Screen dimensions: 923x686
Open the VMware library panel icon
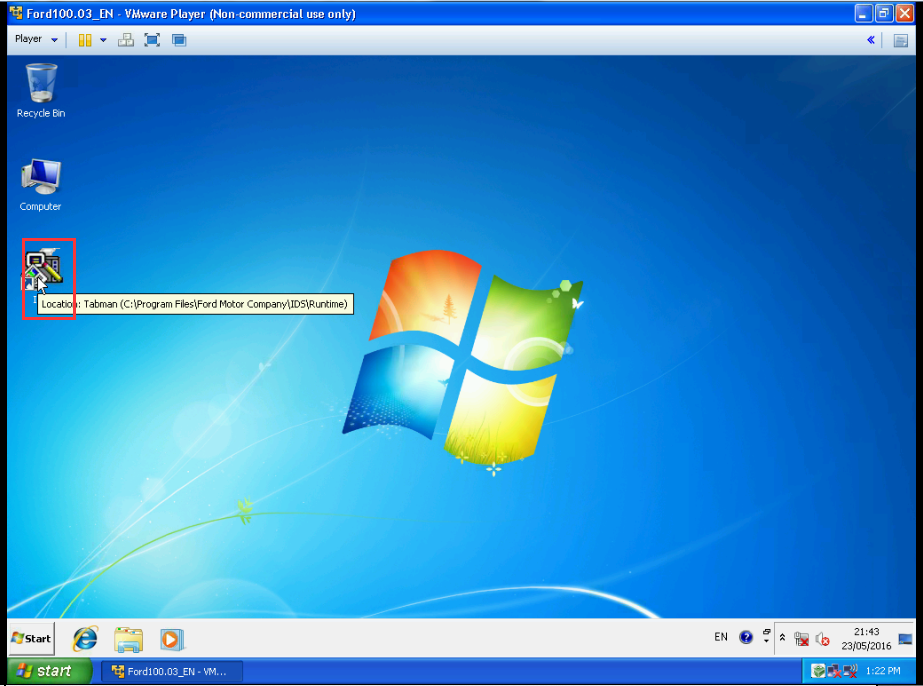pyautogui.click(x=901, y=41)
